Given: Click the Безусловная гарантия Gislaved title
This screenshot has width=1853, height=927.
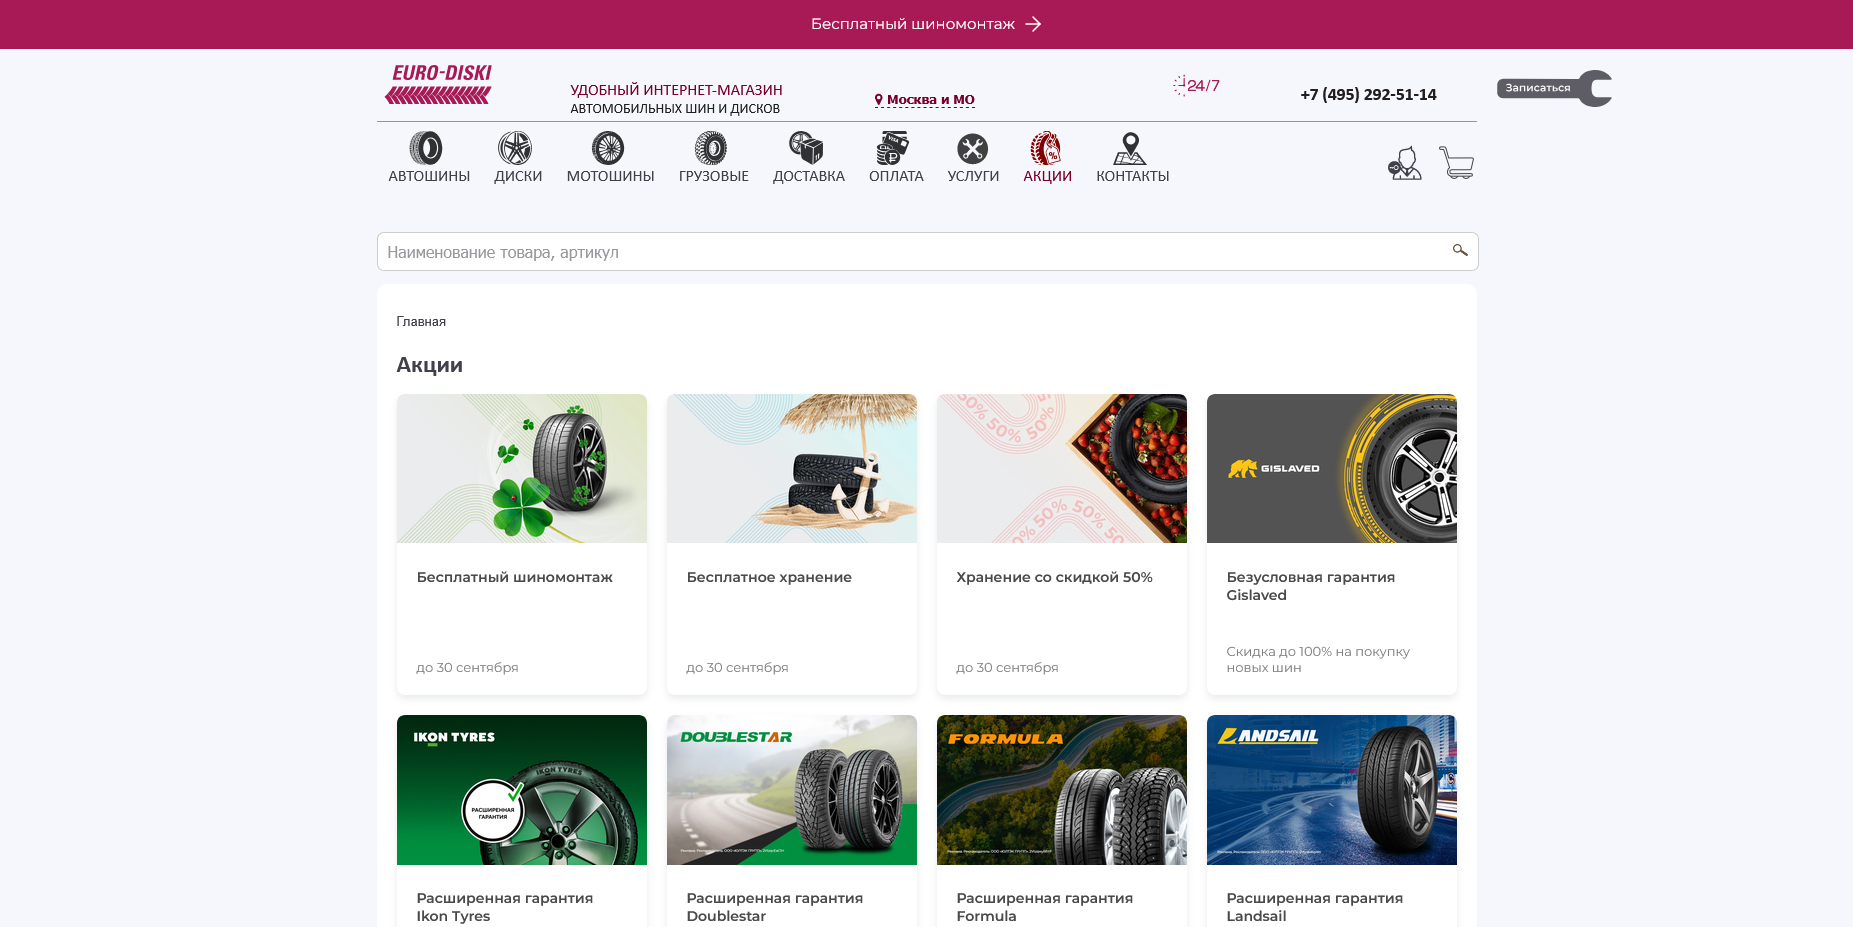Looking at the screenshot, I should tap(1311, 586).
